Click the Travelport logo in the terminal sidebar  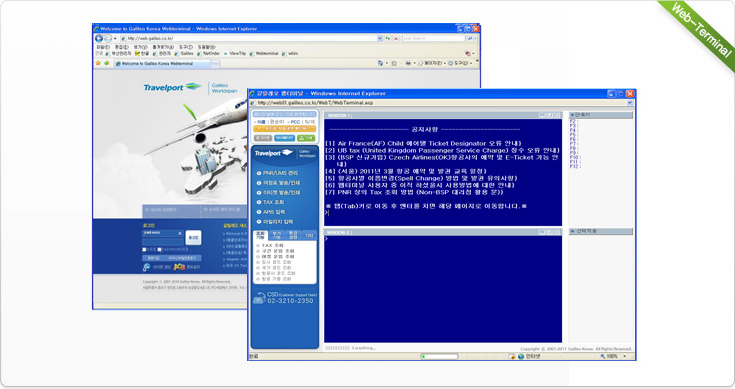[x=273, y=153]
